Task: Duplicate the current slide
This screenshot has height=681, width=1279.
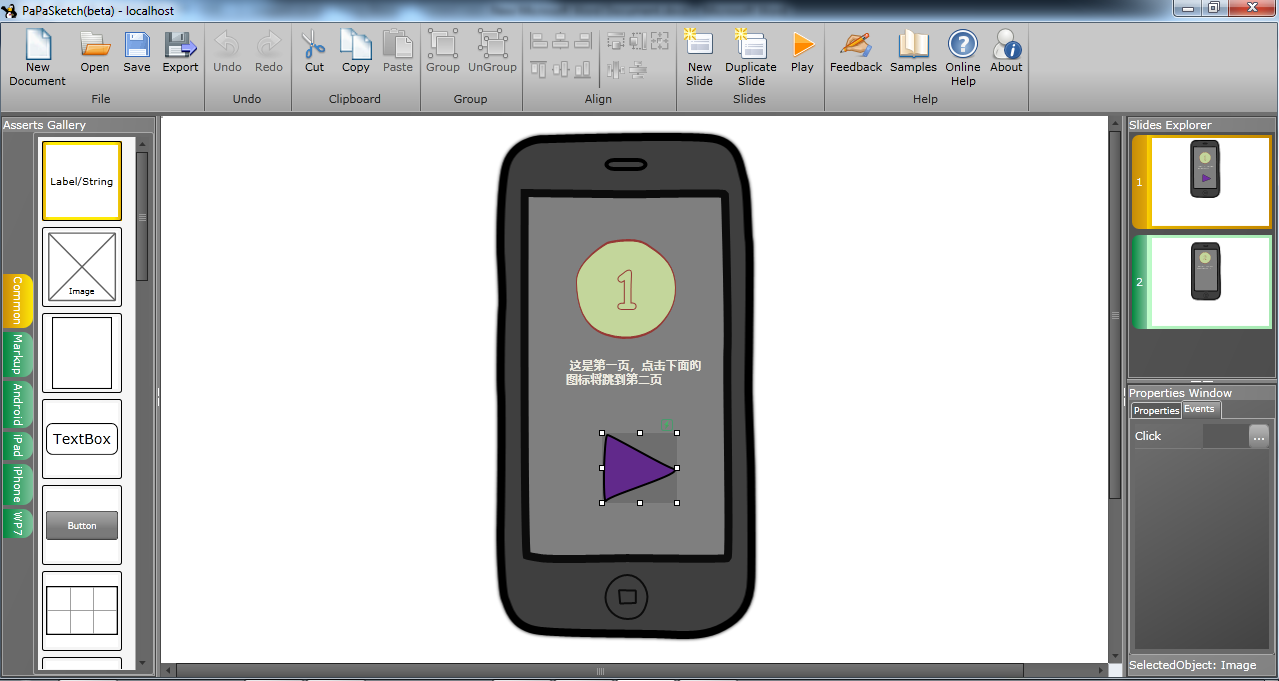Action: tap(751, 58)
